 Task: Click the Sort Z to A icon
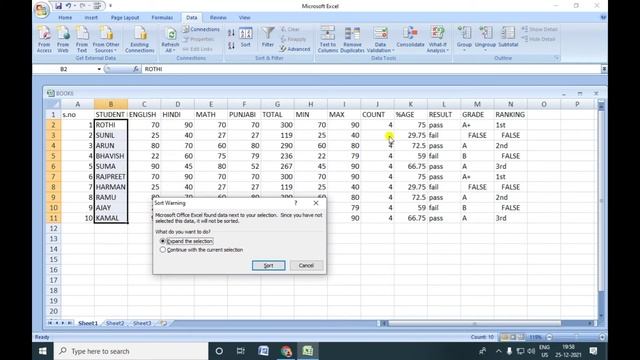pos(231,45)
